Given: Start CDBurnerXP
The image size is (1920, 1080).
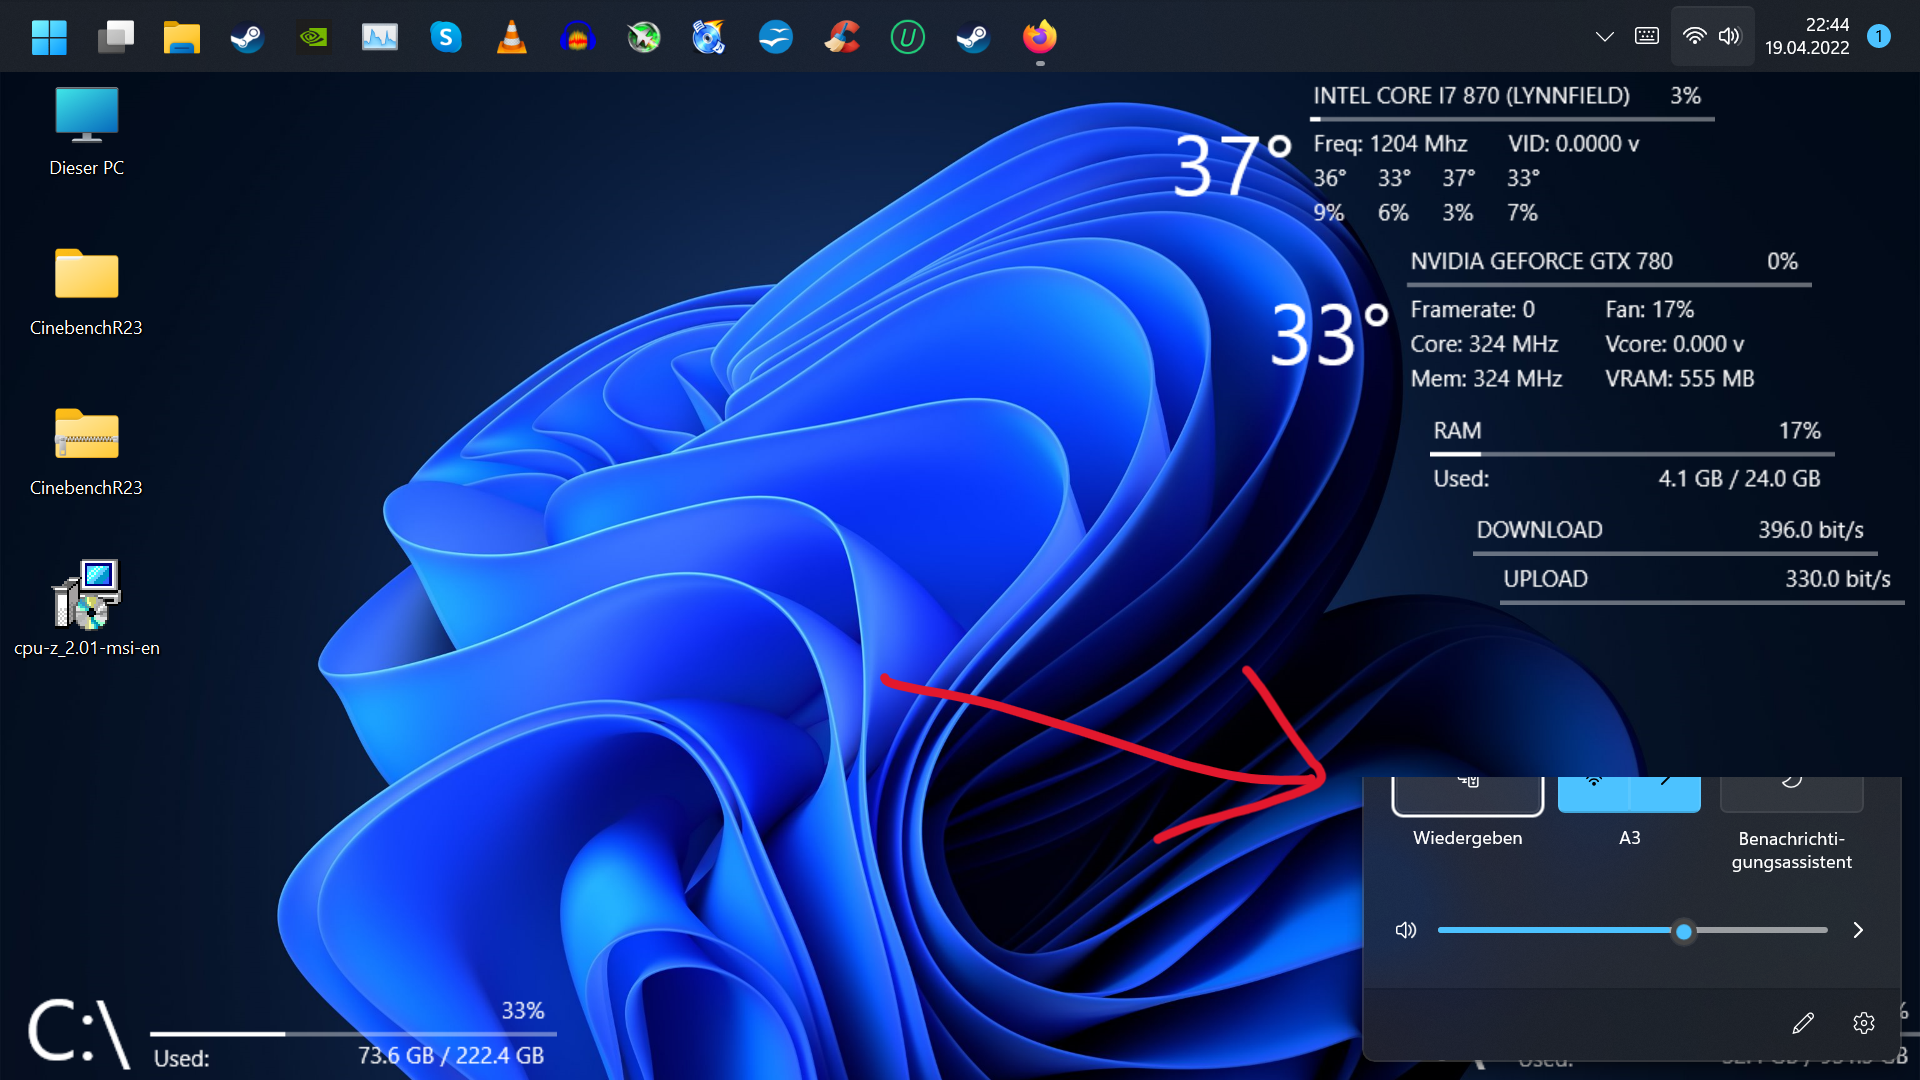Looking at the screenshot, I should point(709,38).
